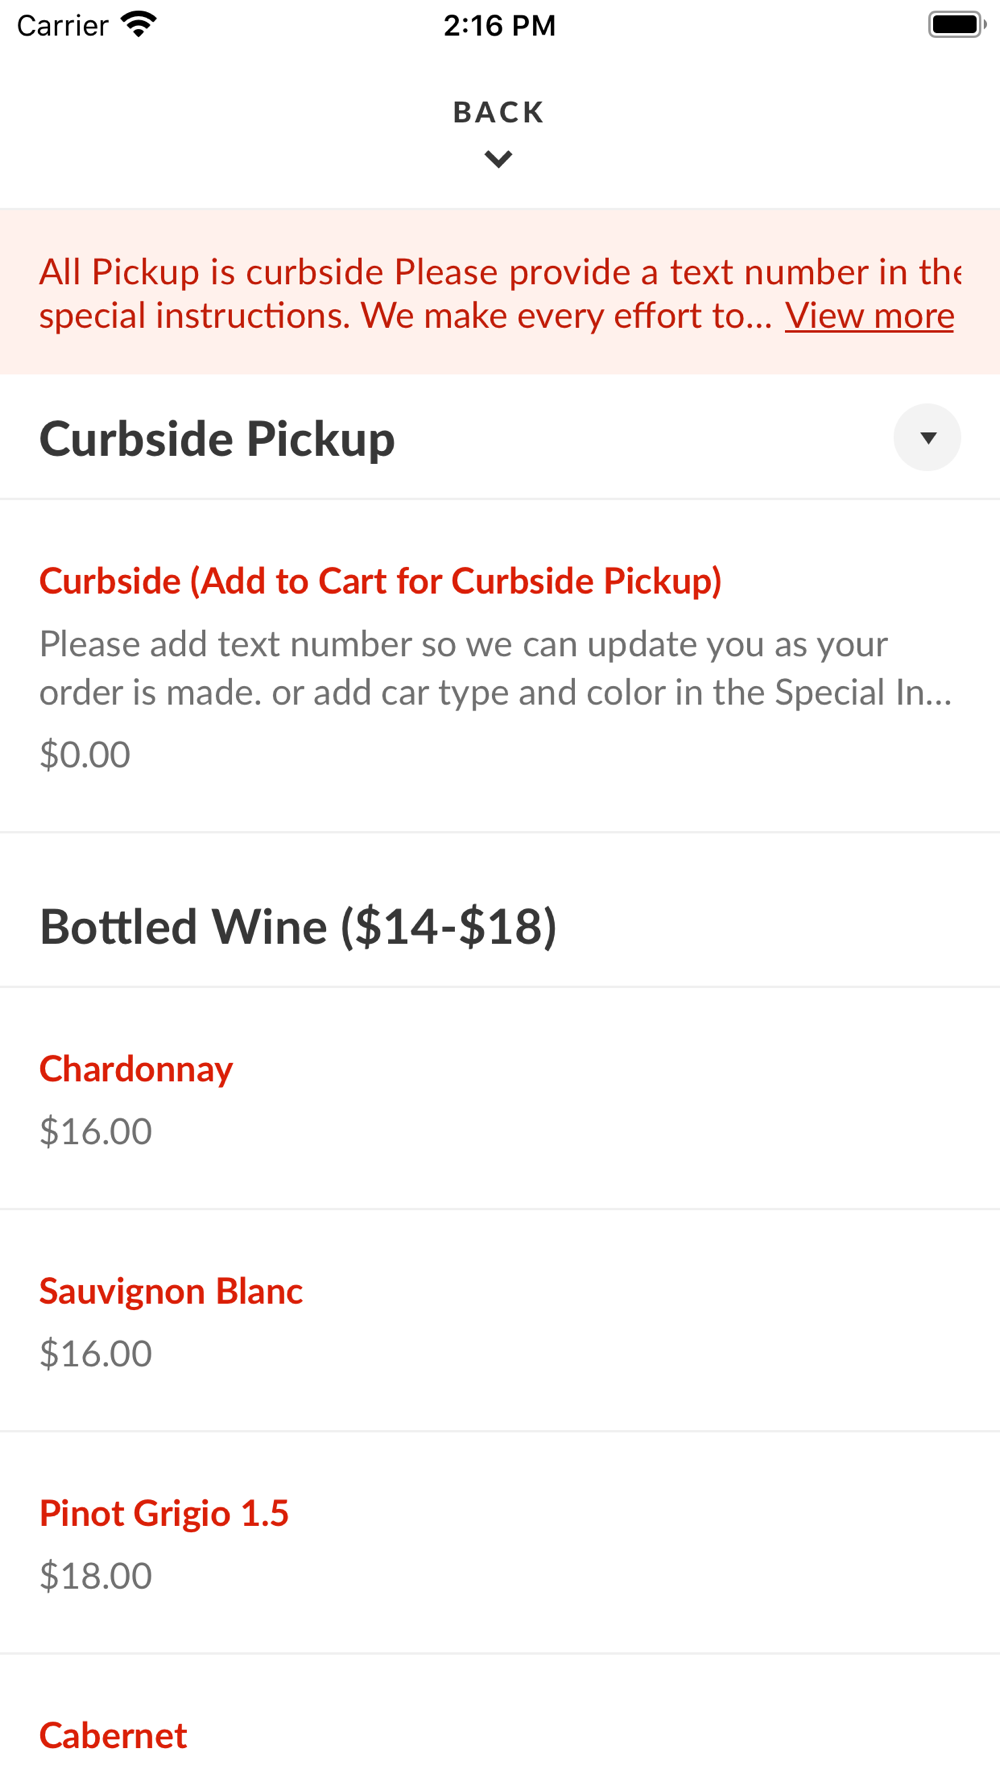Image resolution: width=1000 pixels, height=1778 pixels.
Task: Tap the Curbside Pickup section heading
Action: (x=217, y=438)
